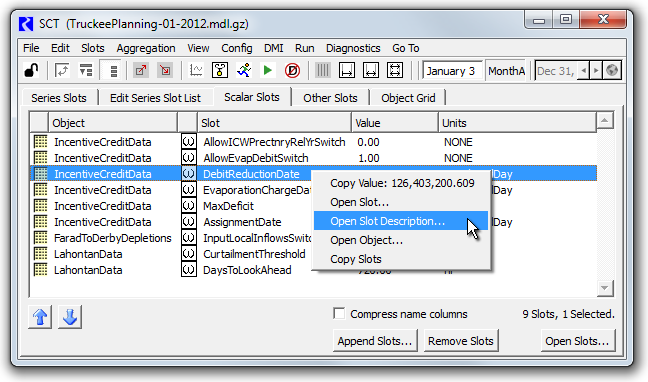This screenshot has height=382, width=648.
Task: Click the running man toolbar icon
Action: 244,70
